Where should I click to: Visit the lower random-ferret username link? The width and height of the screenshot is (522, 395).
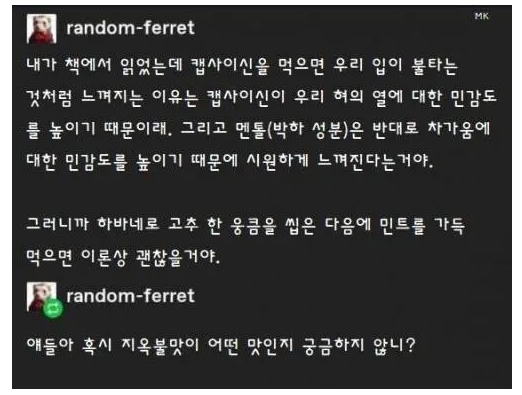pos(130,296)
